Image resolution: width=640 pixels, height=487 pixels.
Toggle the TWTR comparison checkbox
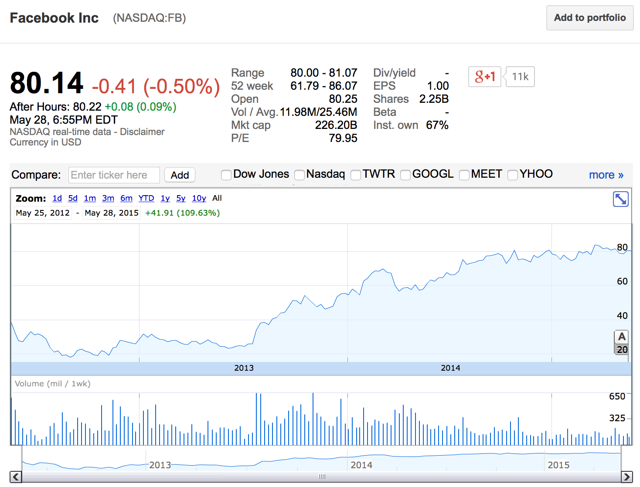[x=356, y=175]
